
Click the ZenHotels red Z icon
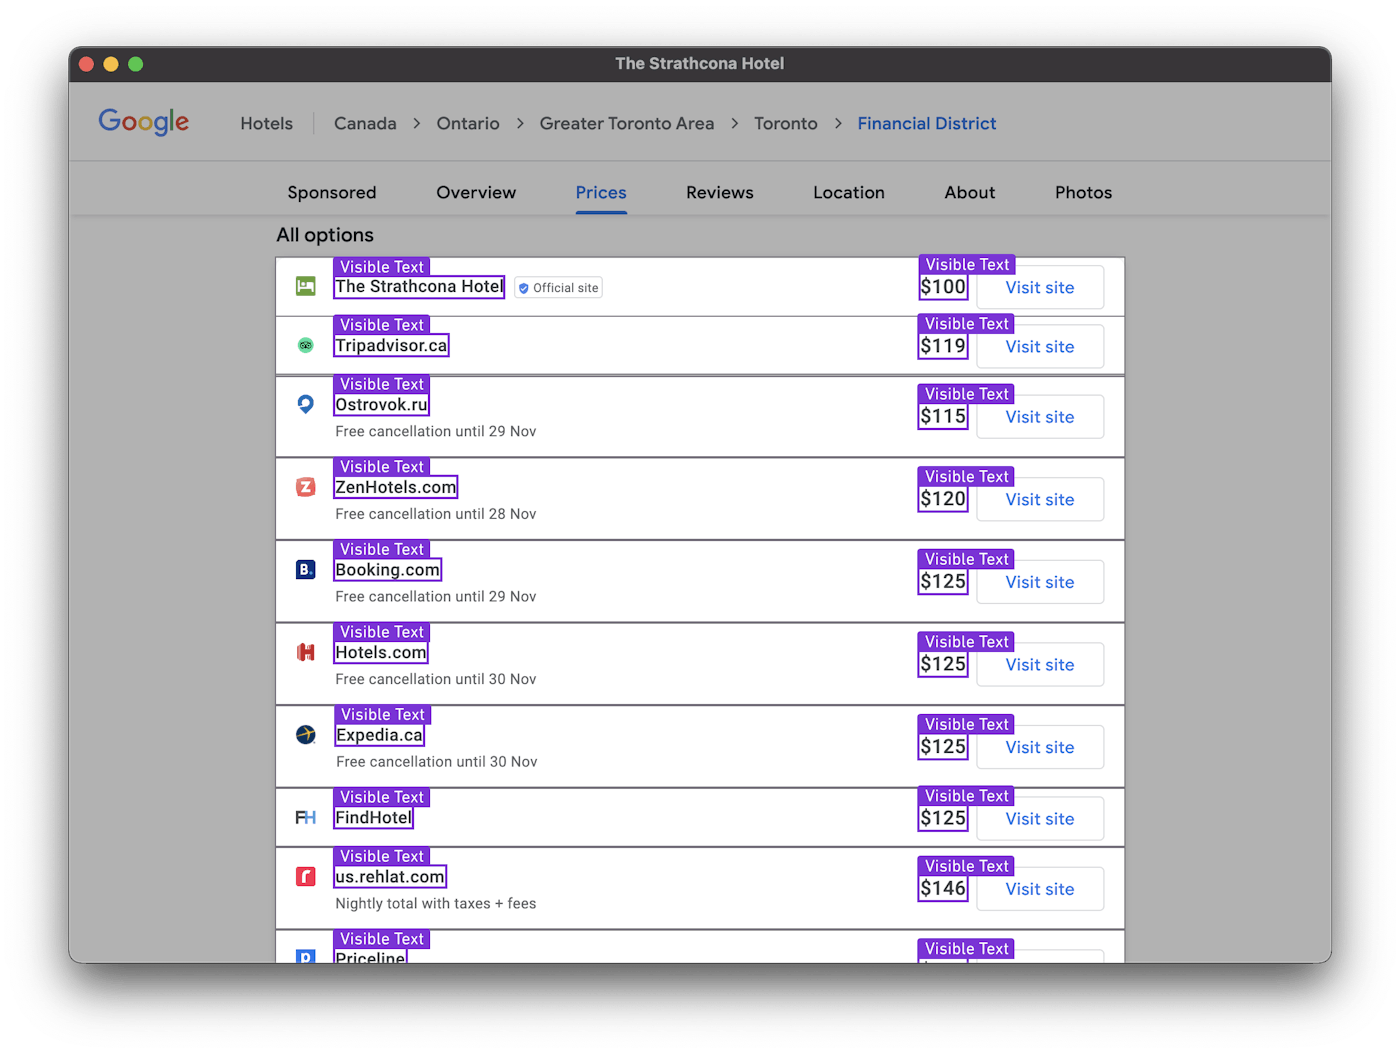click(x=306, y=487)
